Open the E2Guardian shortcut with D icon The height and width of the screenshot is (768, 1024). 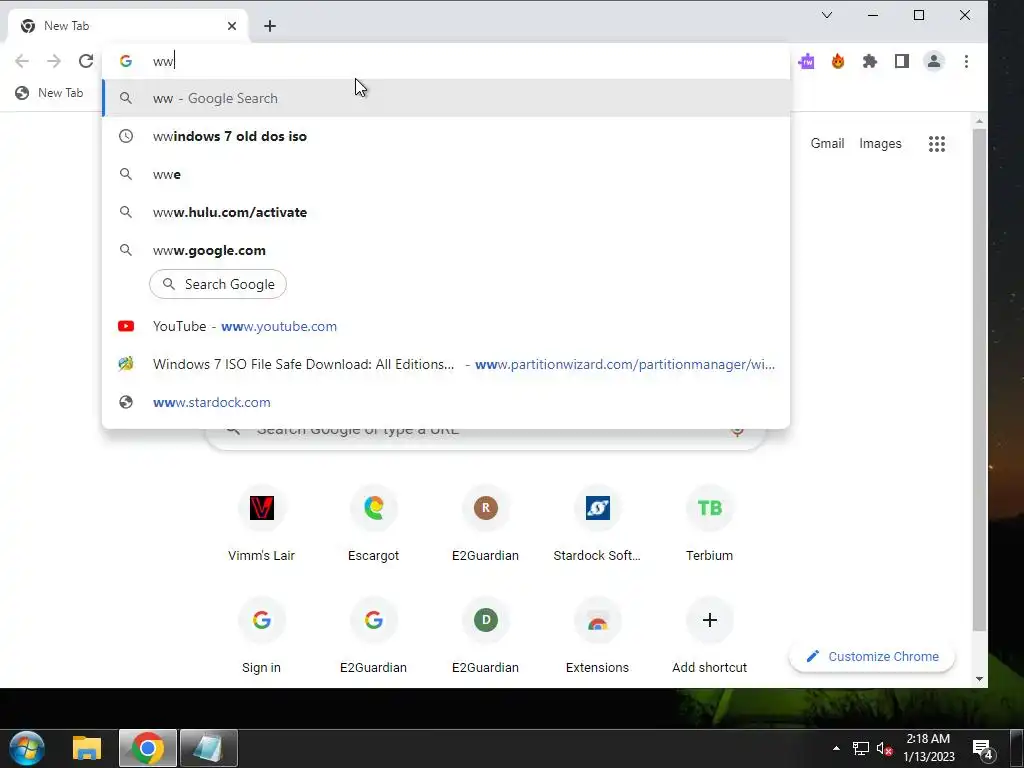point(485,637)
